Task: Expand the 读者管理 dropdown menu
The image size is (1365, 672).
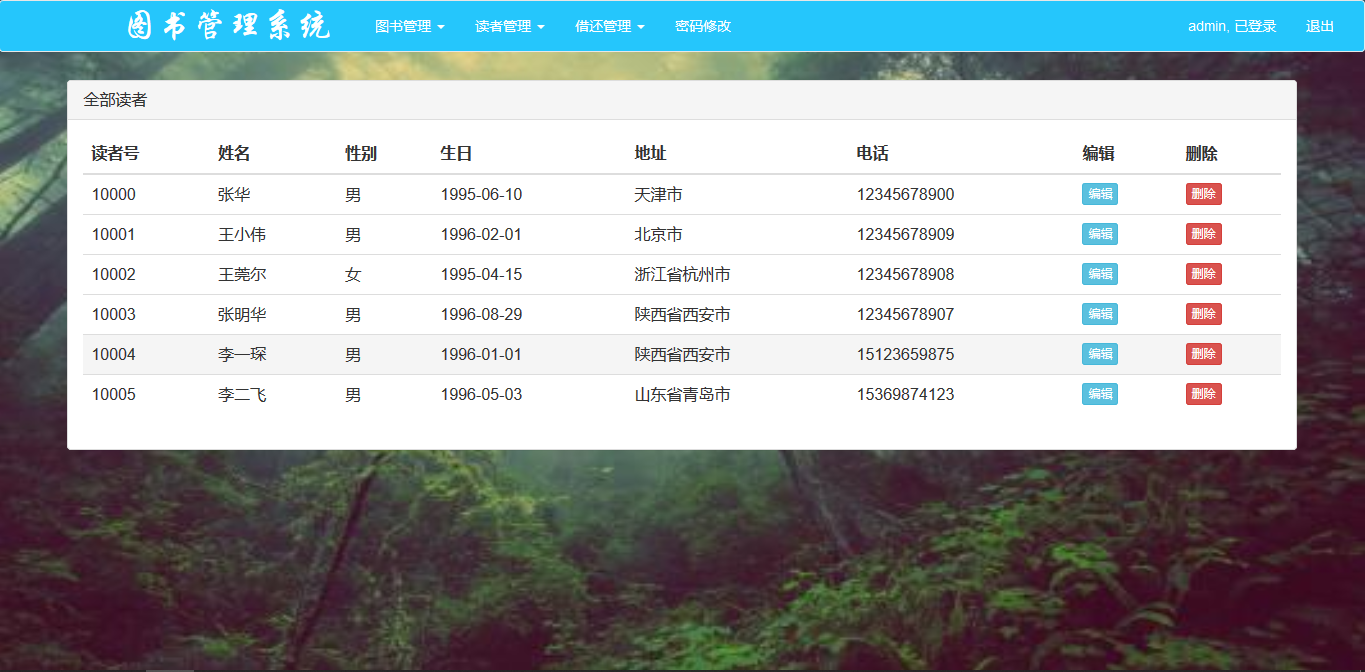Action: click(509, 26)
